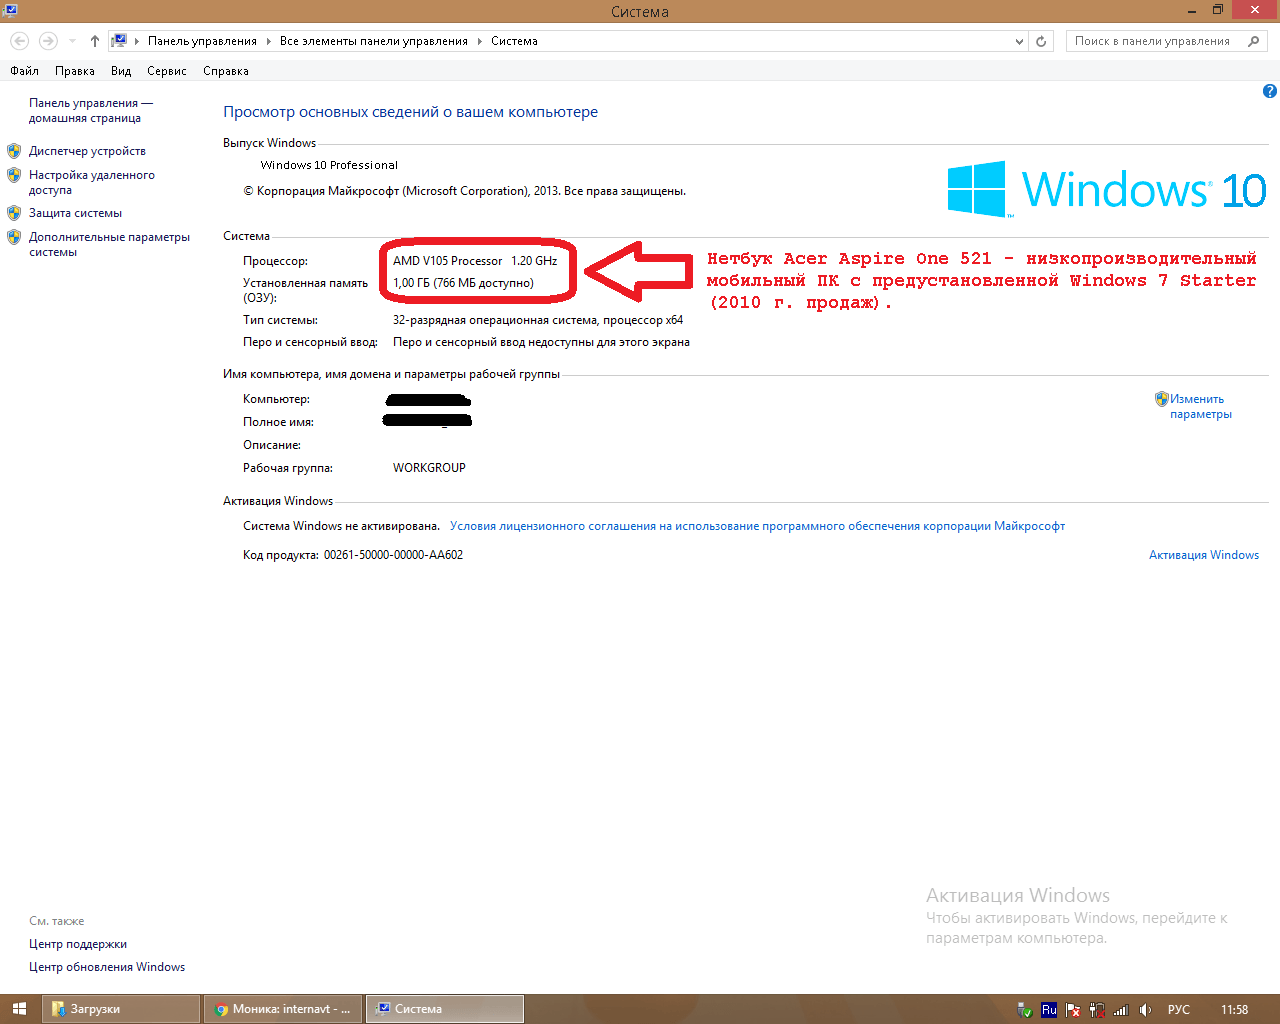The width and height of the screenshot is (1280, 1024).
Task: Open the Сервис menu
Action: 167,71
